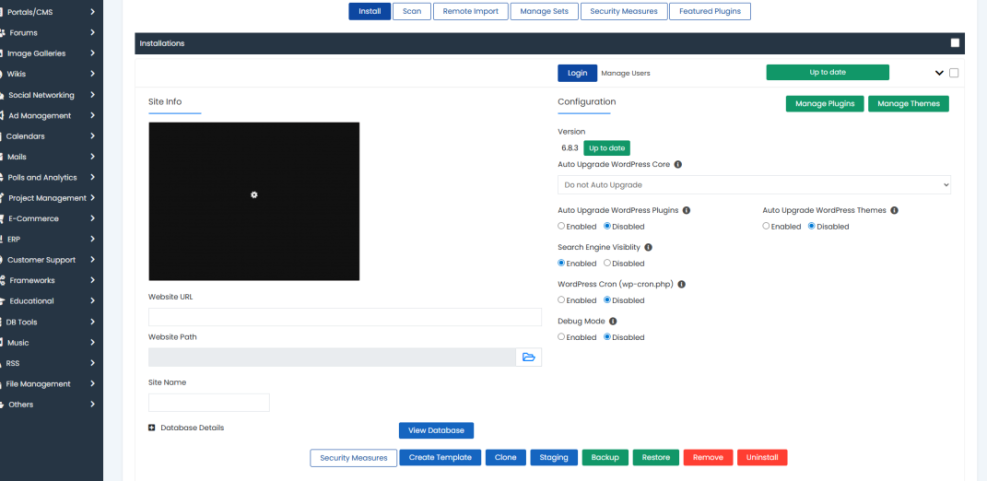Open Manage Users link

pos(626,73)
